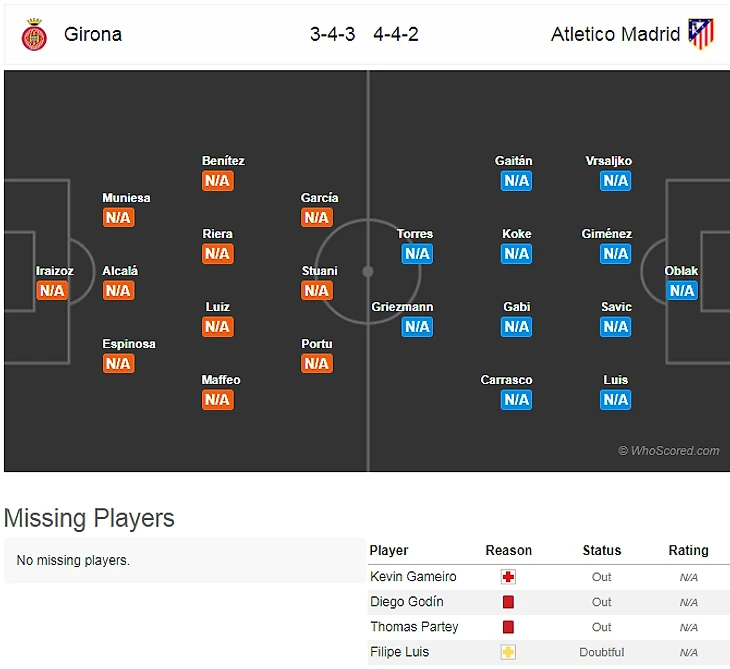Click the Atletico Madrid club crest

tap(701, 34)
